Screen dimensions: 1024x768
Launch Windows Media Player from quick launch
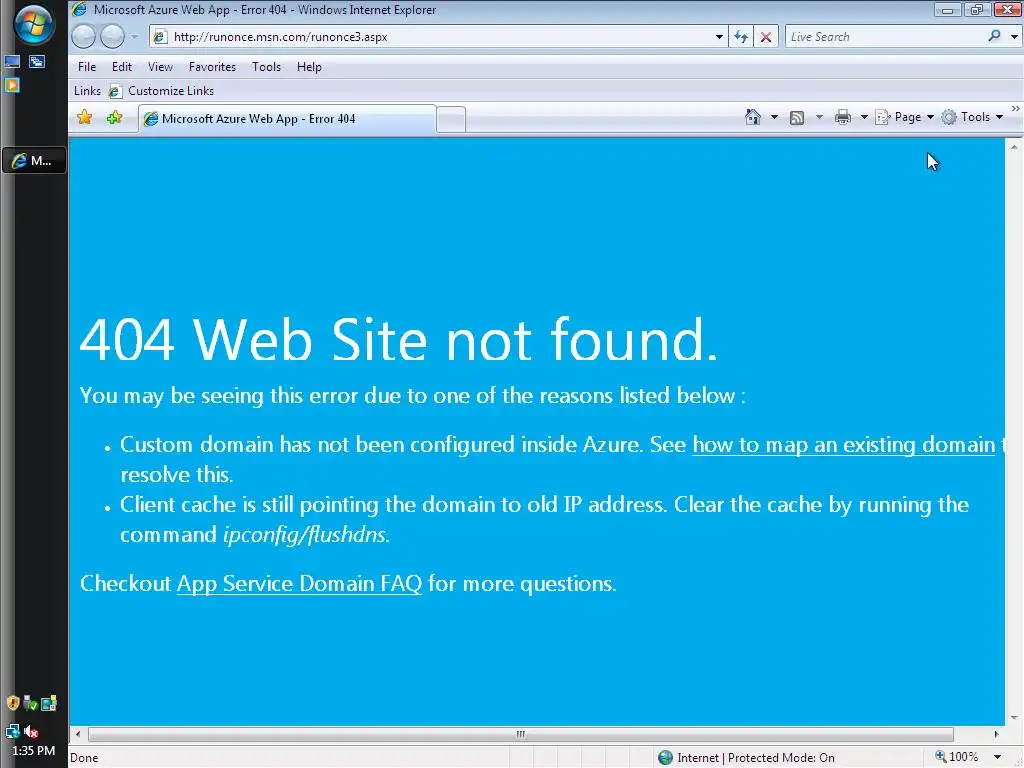[x=12, y=85]
